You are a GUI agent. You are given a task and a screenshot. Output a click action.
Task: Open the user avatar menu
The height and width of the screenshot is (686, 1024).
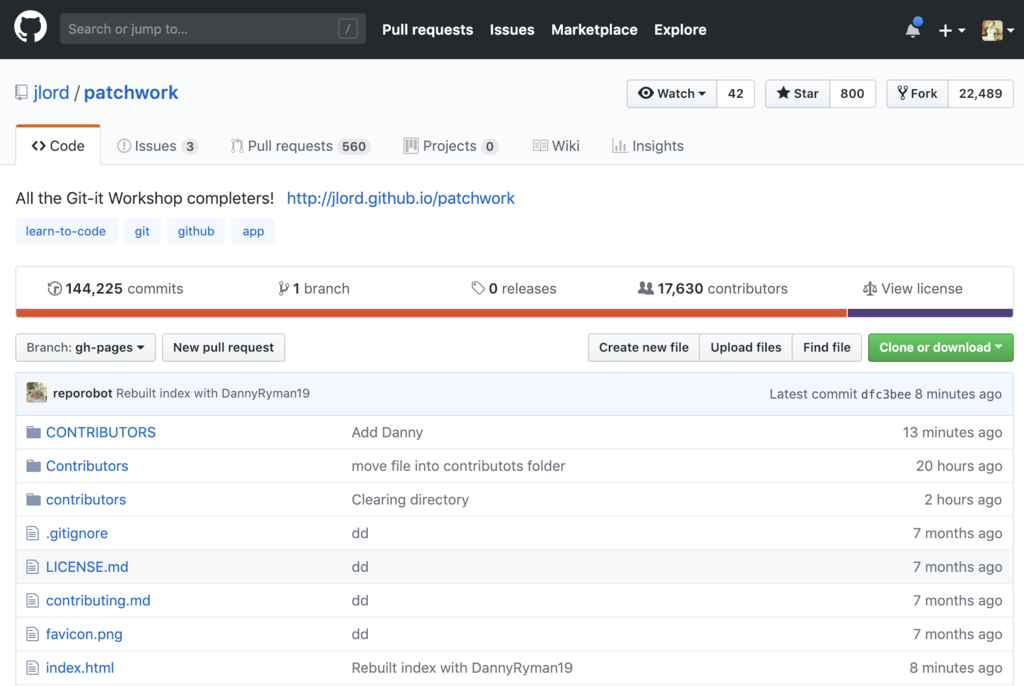click(x=998, y=30)
